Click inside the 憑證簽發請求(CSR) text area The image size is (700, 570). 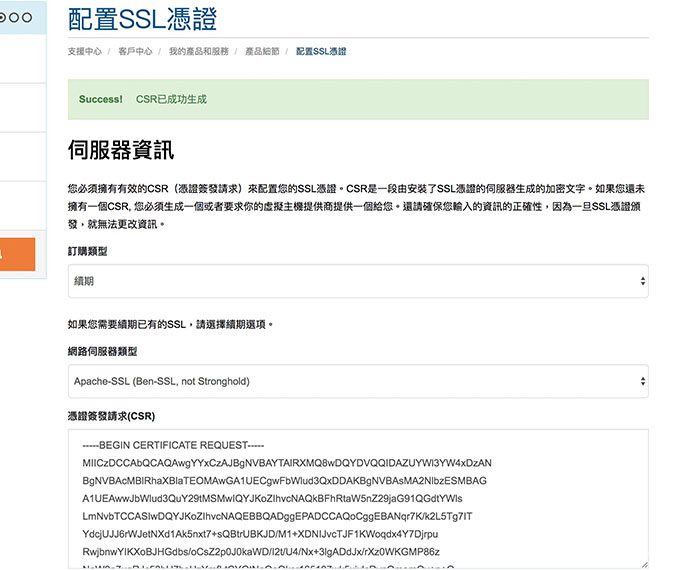(x=358, y=499)
